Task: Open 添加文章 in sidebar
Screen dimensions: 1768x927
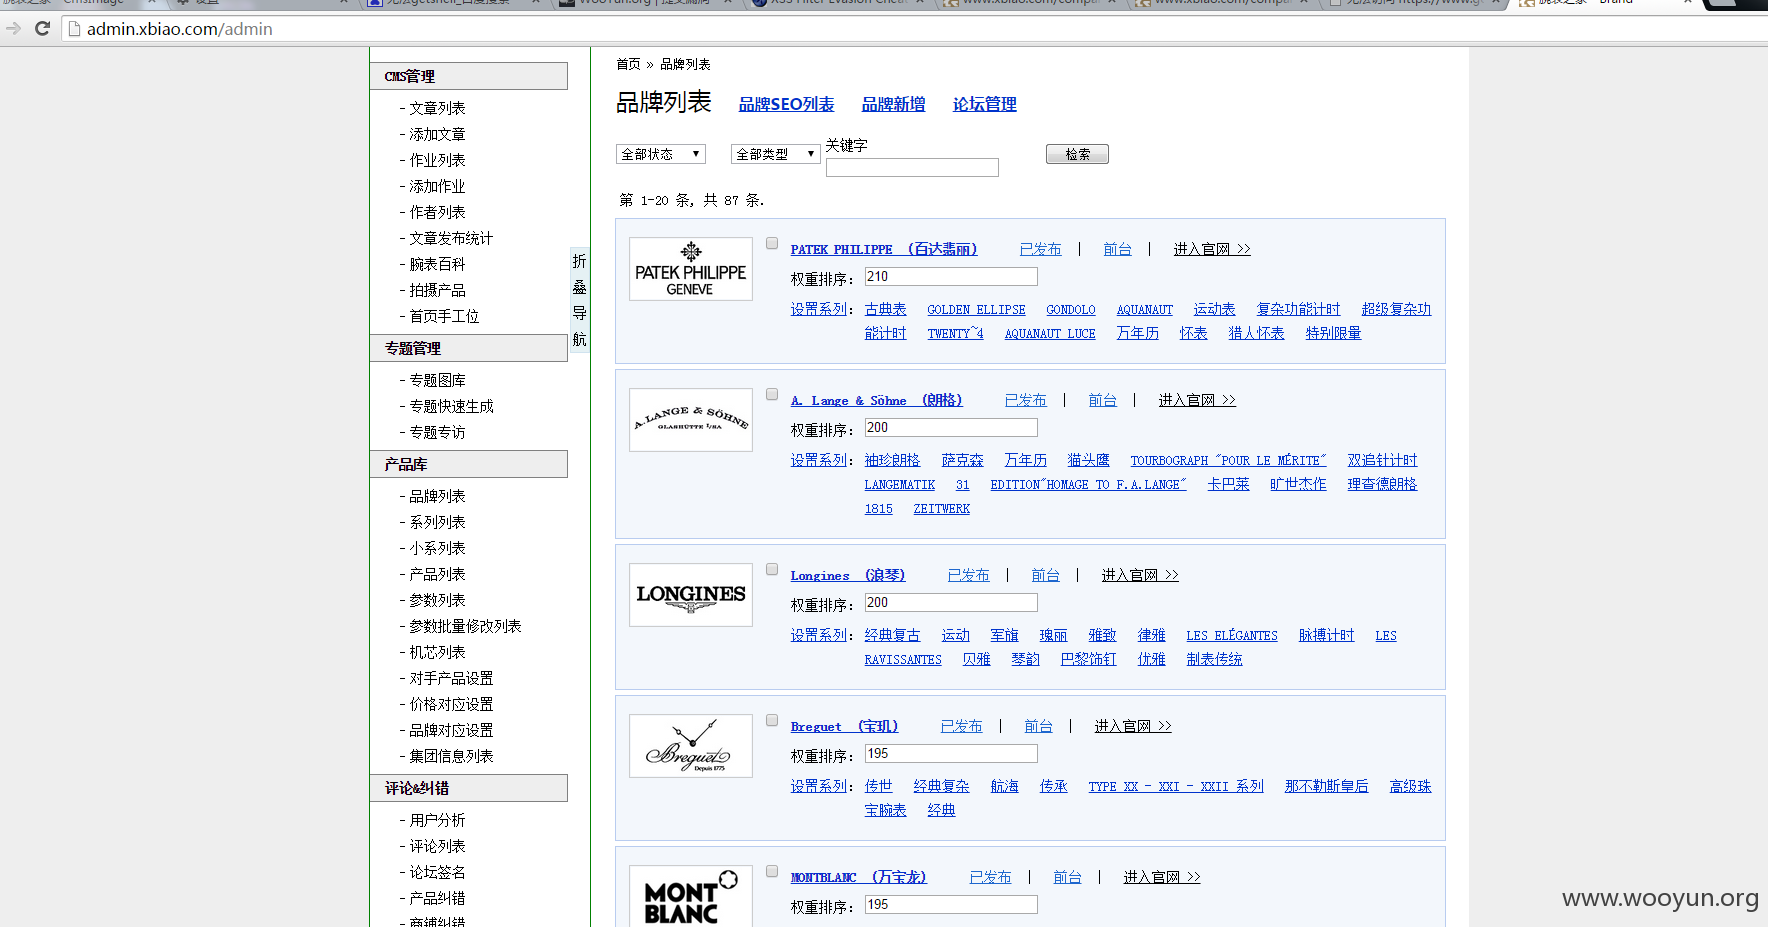Action: pos(437,134)
